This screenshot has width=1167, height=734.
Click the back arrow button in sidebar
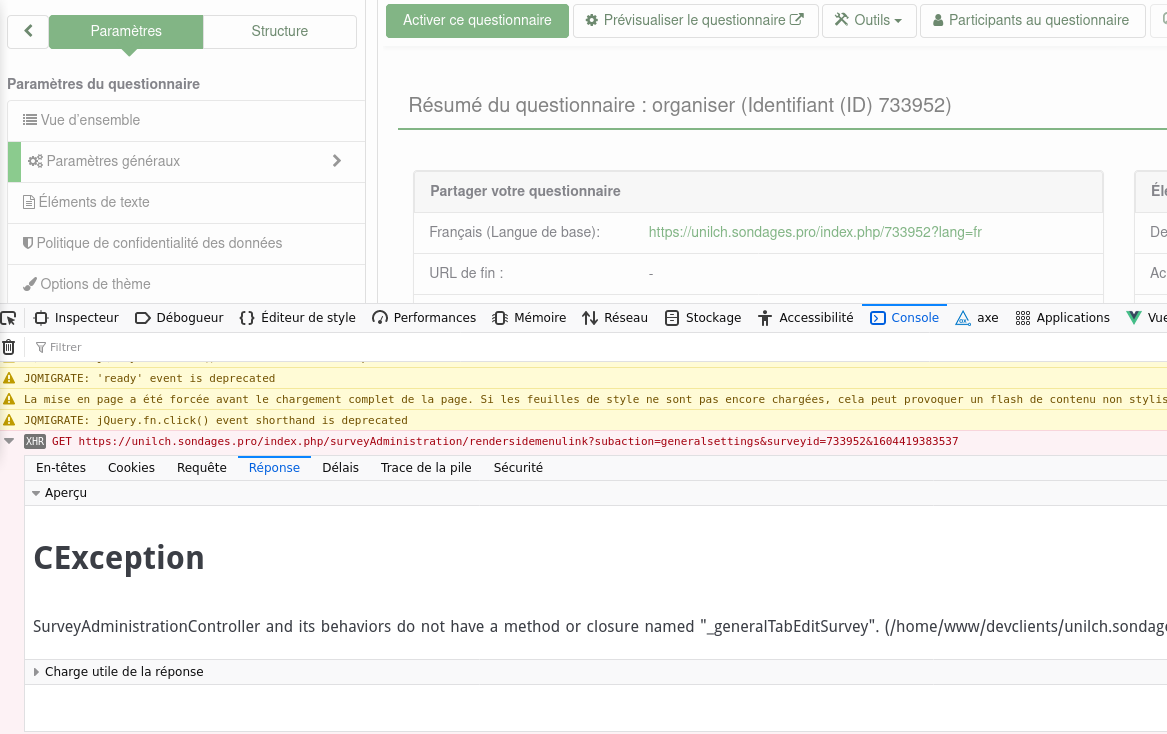28,31
